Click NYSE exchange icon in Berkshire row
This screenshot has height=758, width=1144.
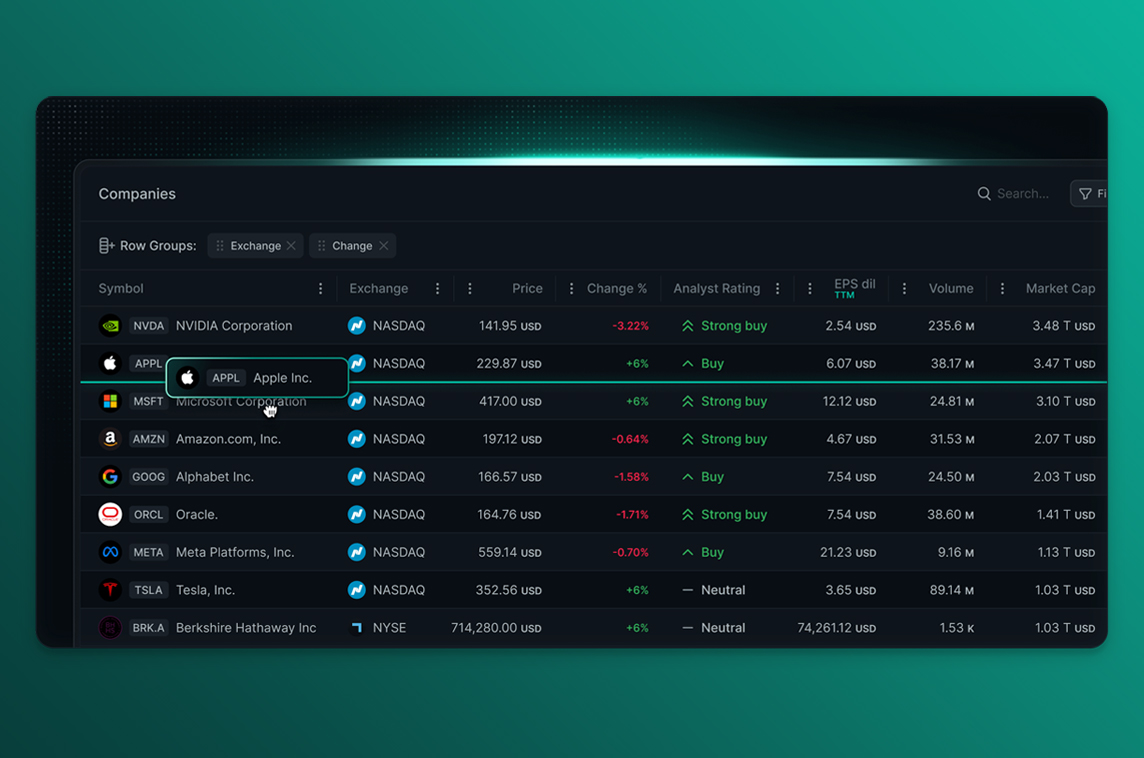click(357, 627)
